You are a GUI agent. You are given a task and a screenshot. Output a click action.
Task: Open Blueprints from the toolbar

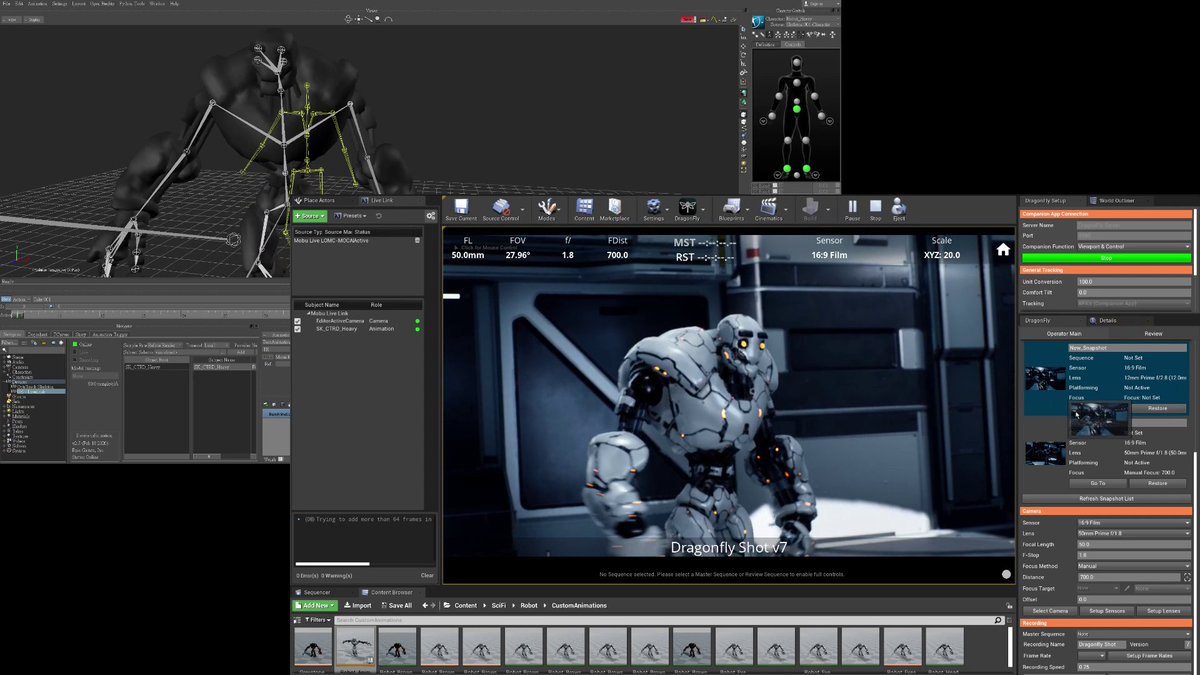tap(731, 208)
